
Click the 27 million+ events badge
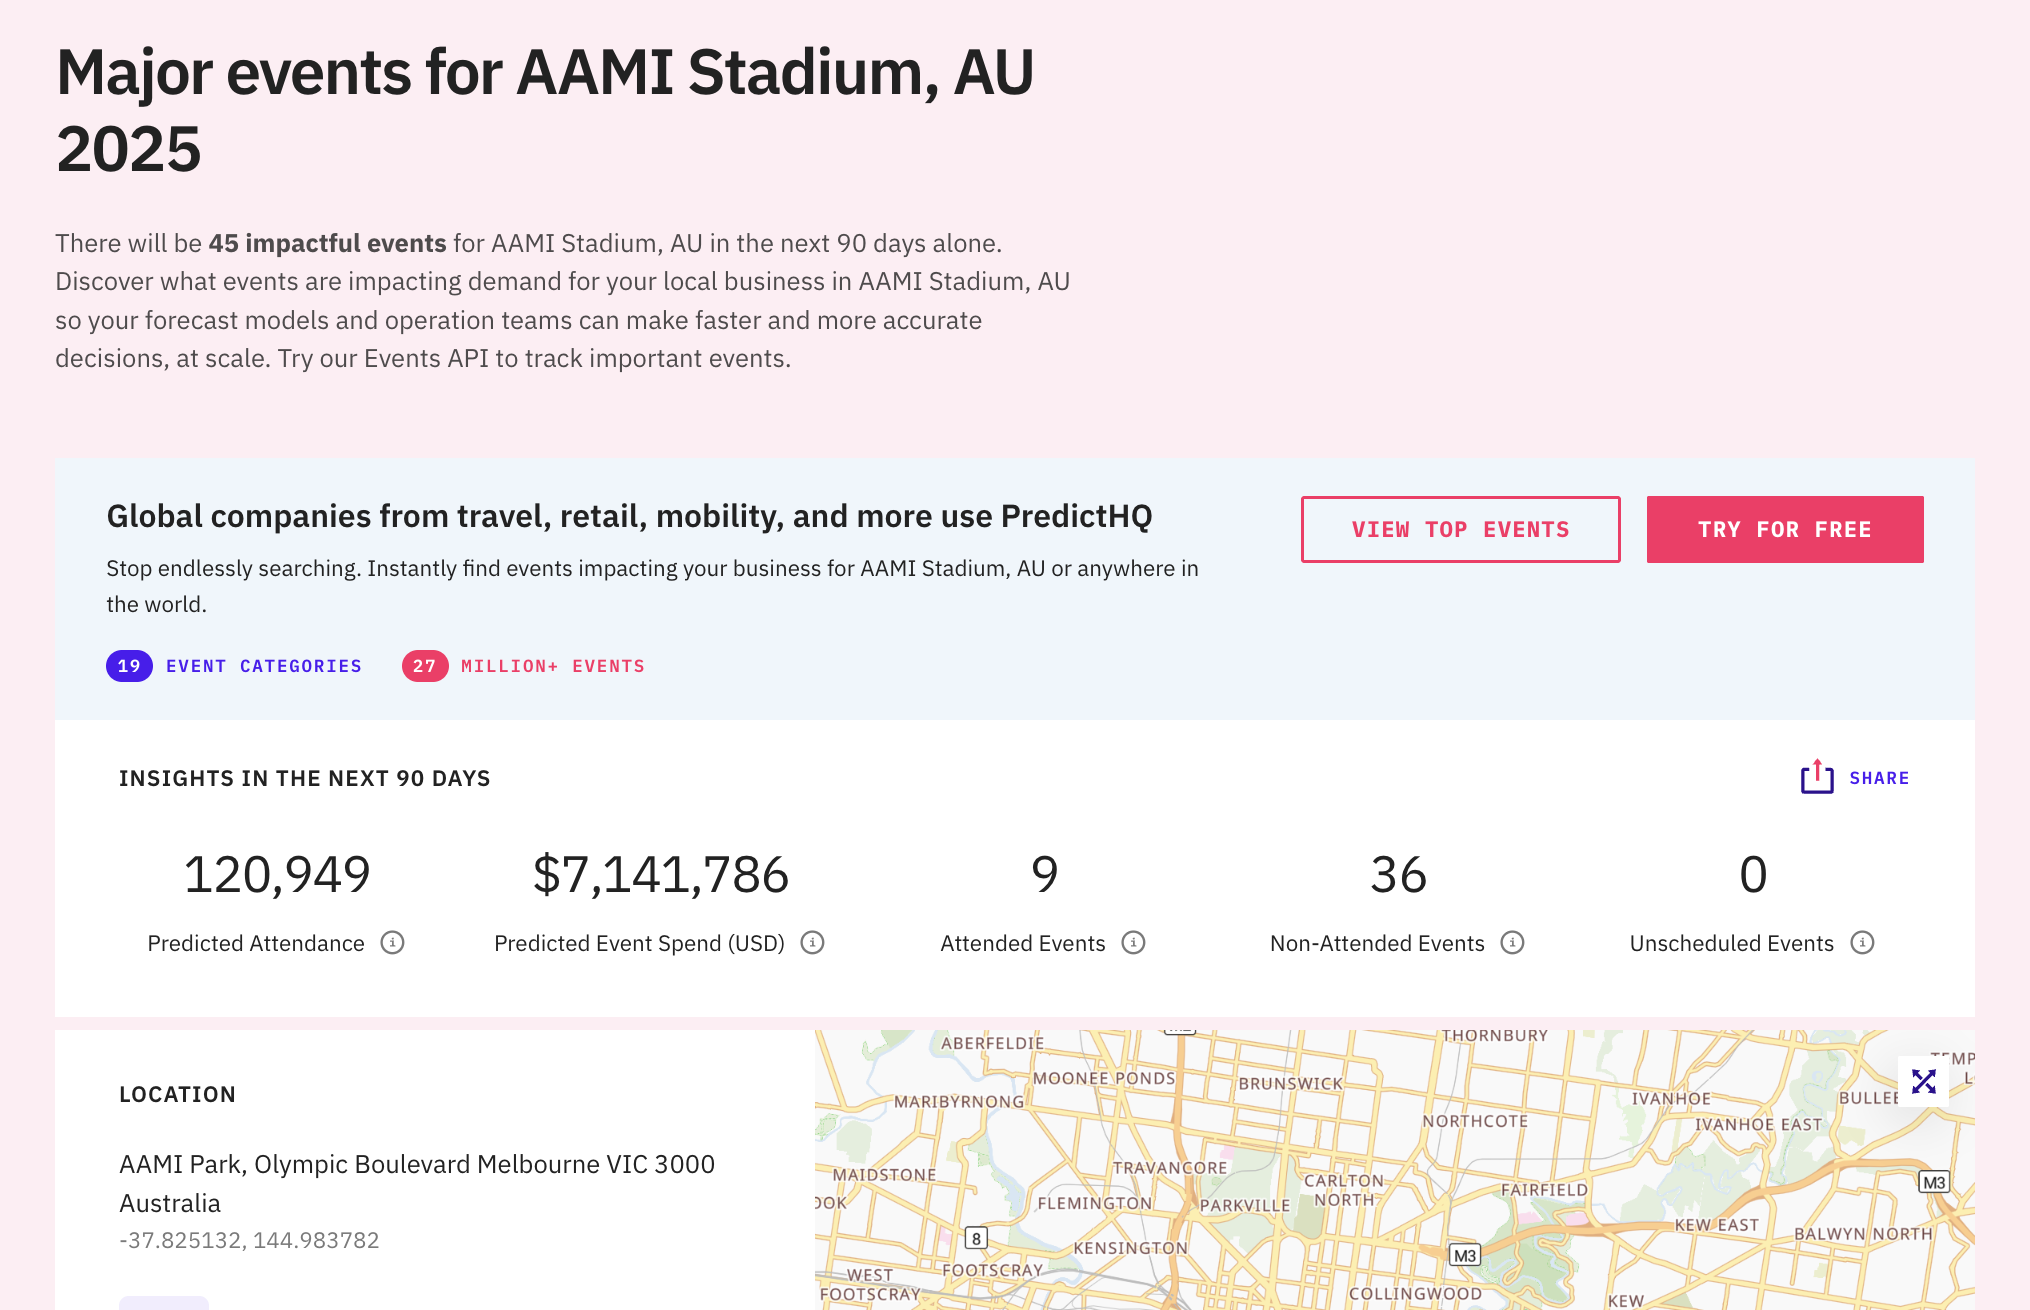tap(424, 666)
